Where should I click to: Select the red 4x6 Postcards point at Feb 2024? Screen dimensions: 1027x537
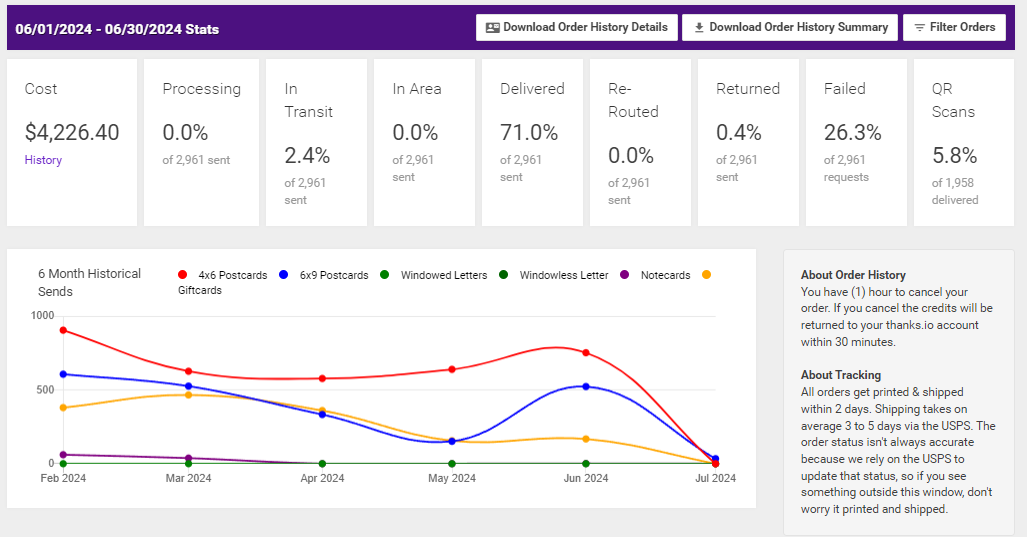63,330
